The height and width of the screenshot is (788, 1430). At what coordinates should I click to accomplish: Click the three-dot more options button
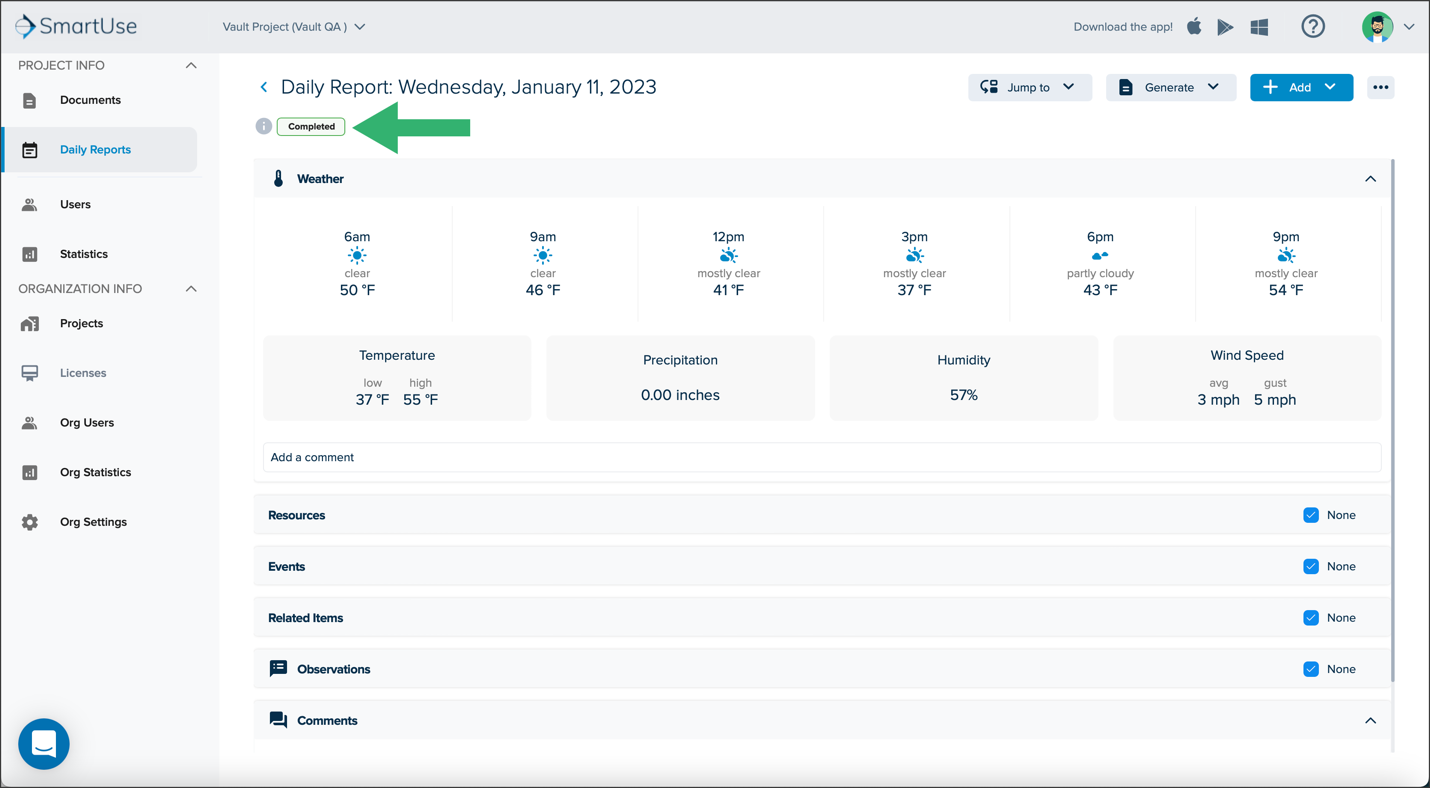(1381, 87)
